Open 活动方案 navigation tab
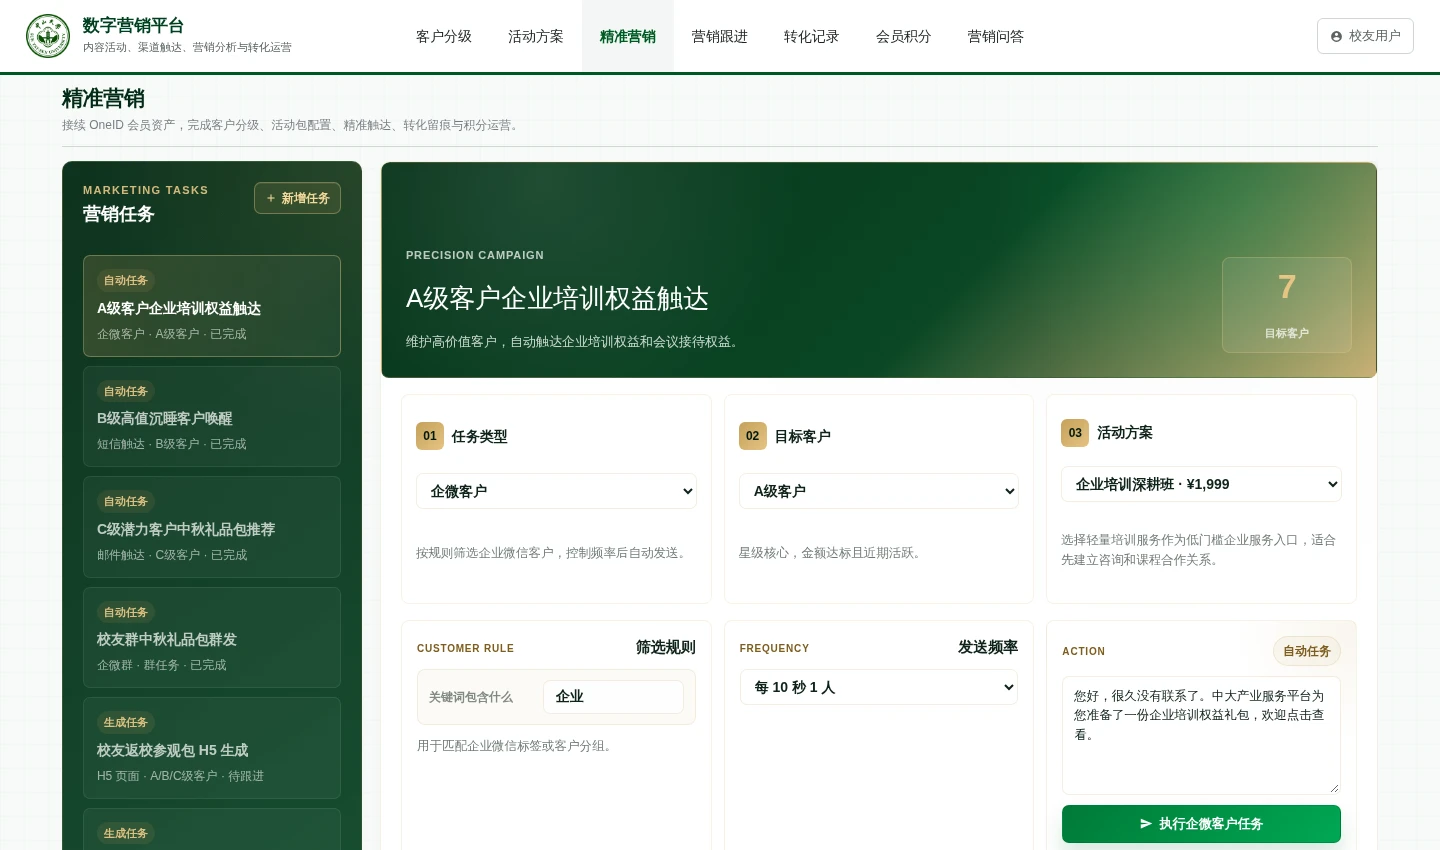This screenshot has height=850, width=1440. (x=536, y=36)
